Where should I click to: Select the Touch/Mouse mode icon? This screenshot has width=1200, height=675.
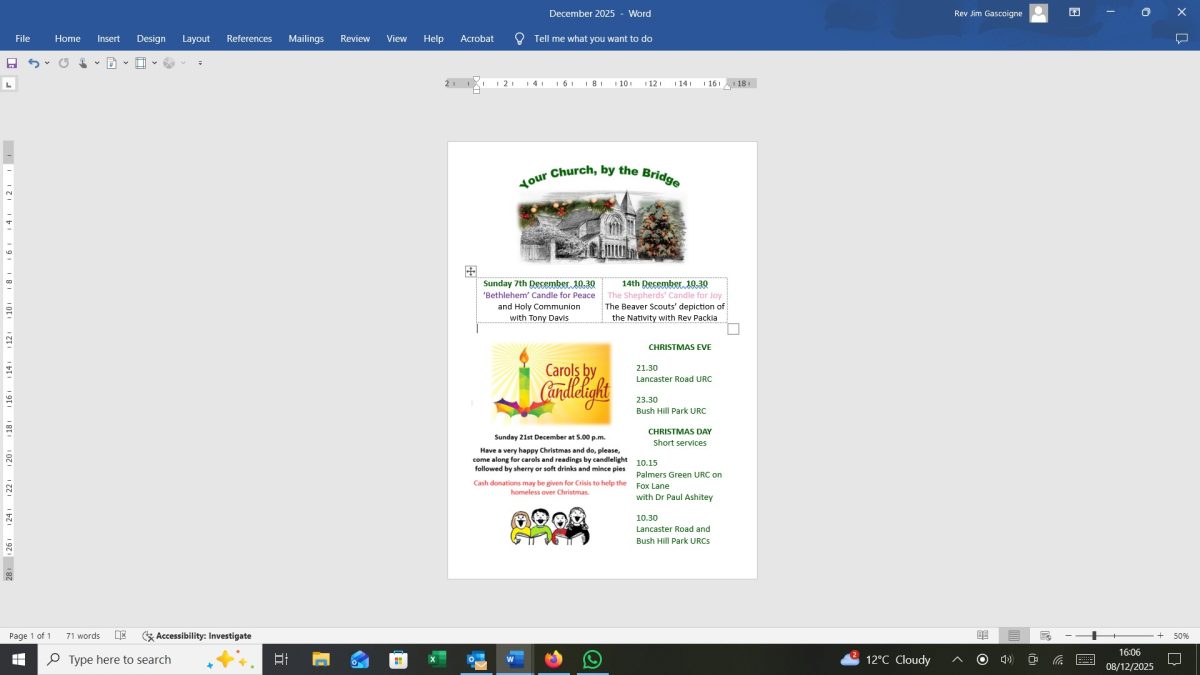point(84,63)
